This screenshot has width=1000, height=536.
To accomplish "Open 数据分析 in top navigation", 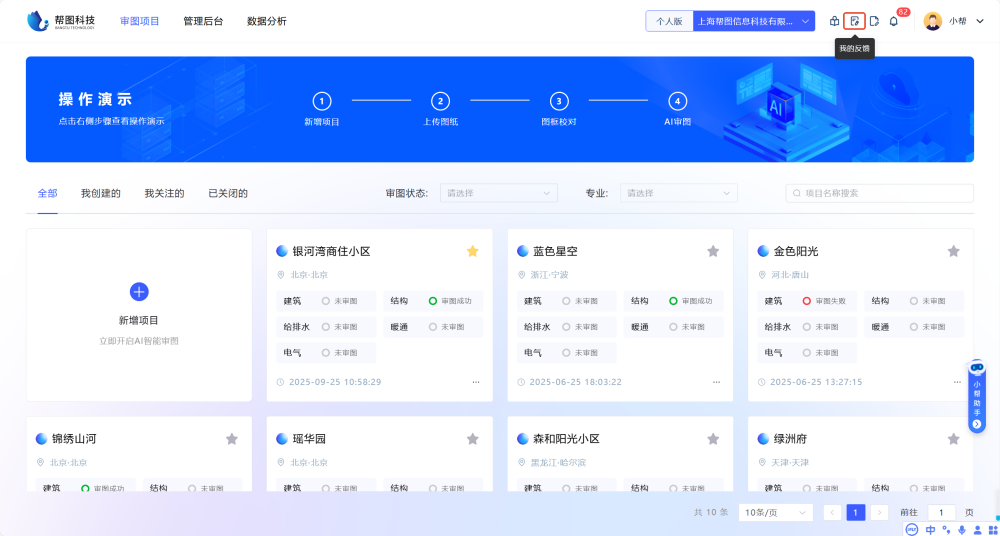I will tap(266, 21).
